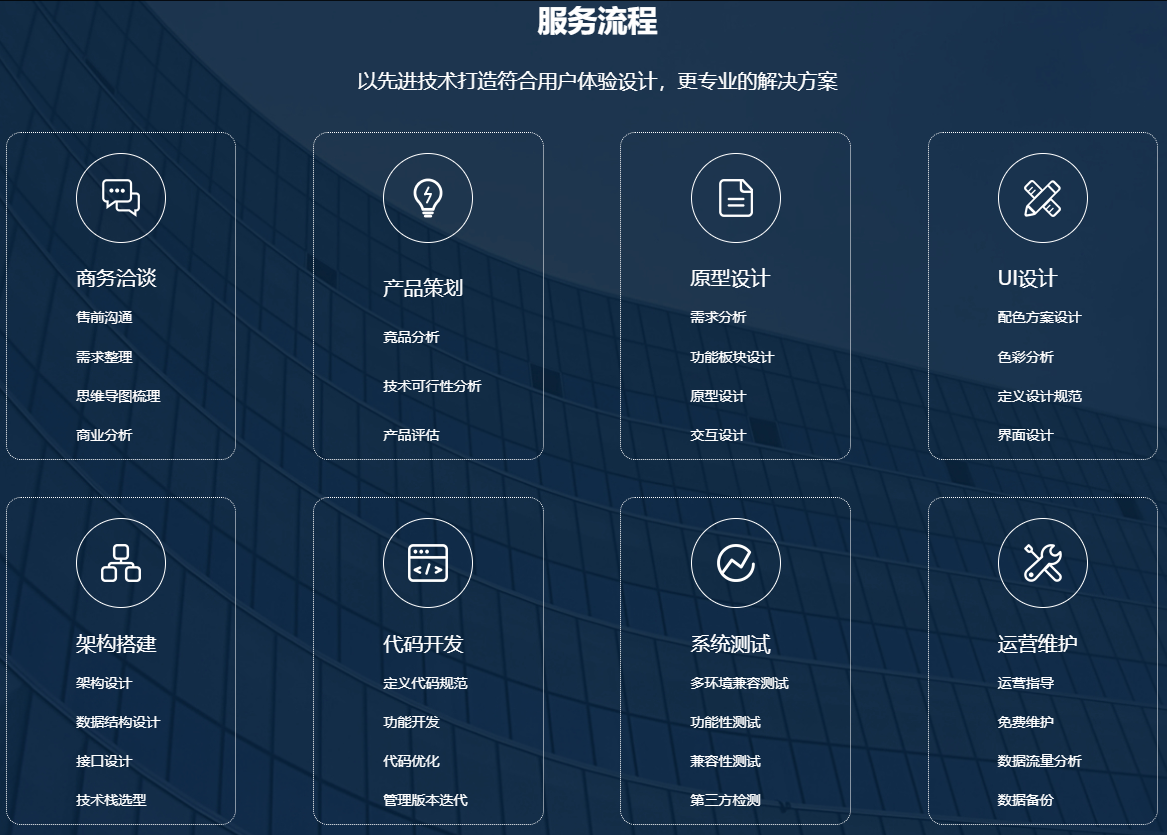Click 商业分析 item
This screenshot has width=1167, height=835.
point(104,435)
